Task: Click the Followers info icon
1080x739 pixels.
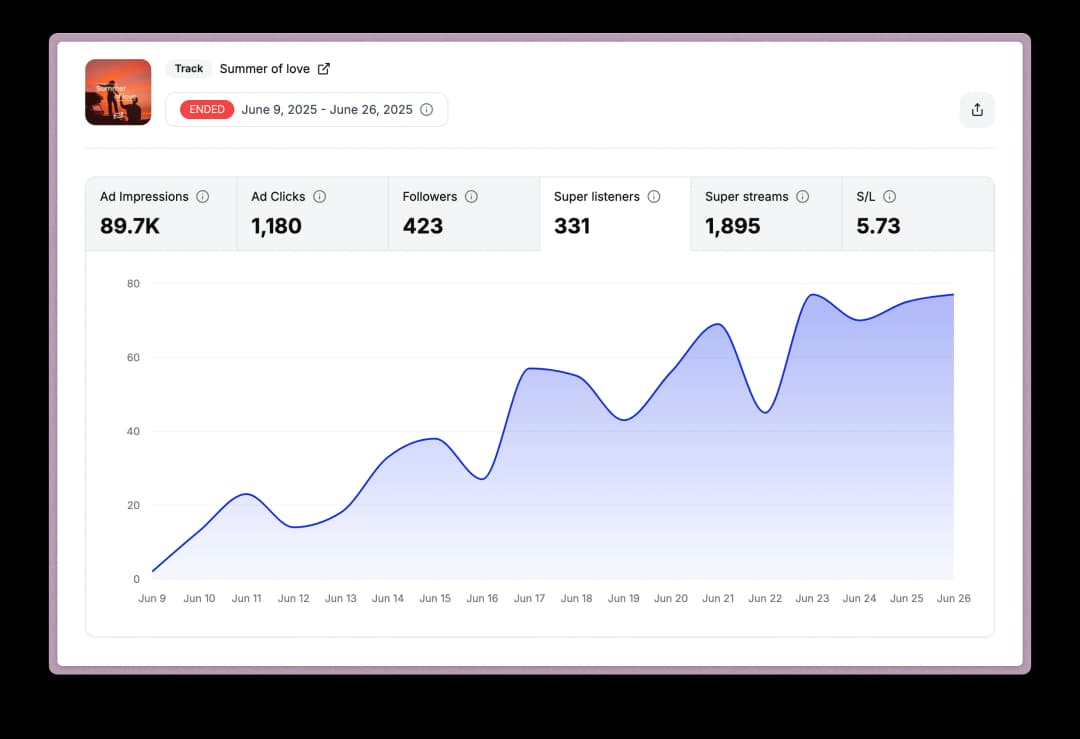Action: (x=471, y=197)
